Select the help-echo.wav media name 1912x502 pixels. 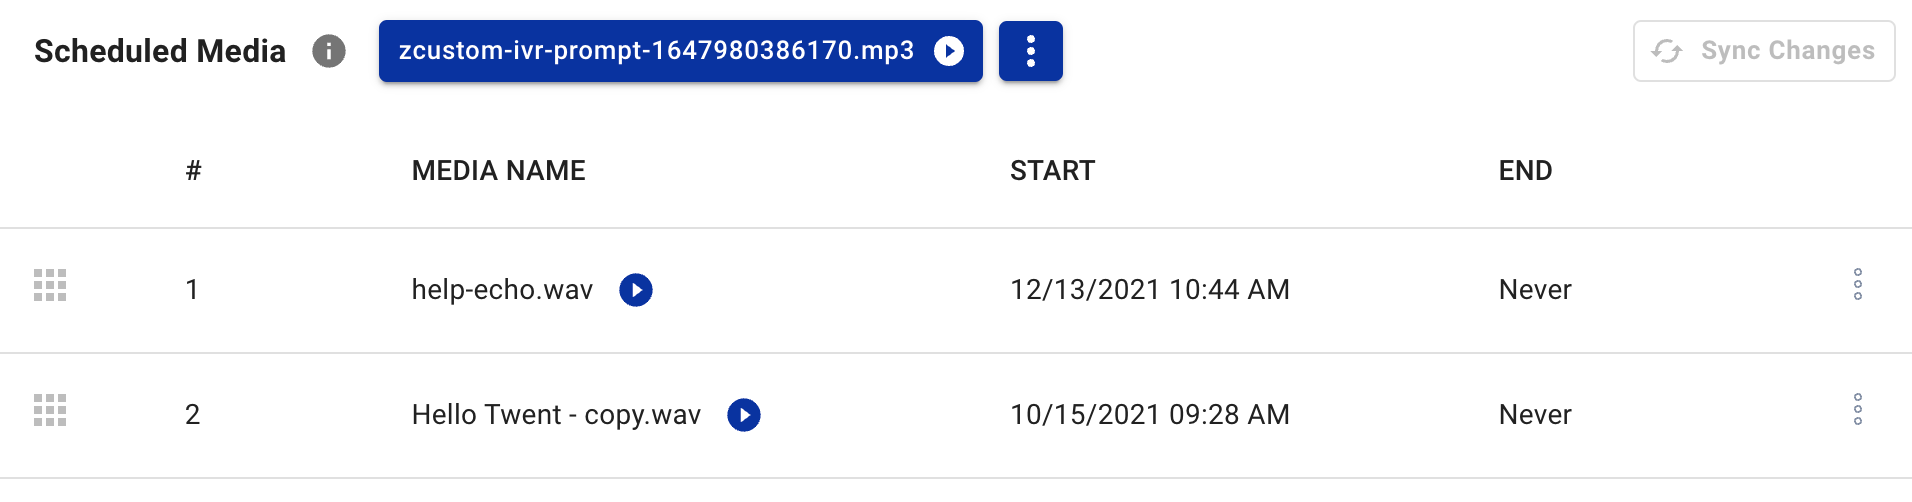(x=503, y=290)
